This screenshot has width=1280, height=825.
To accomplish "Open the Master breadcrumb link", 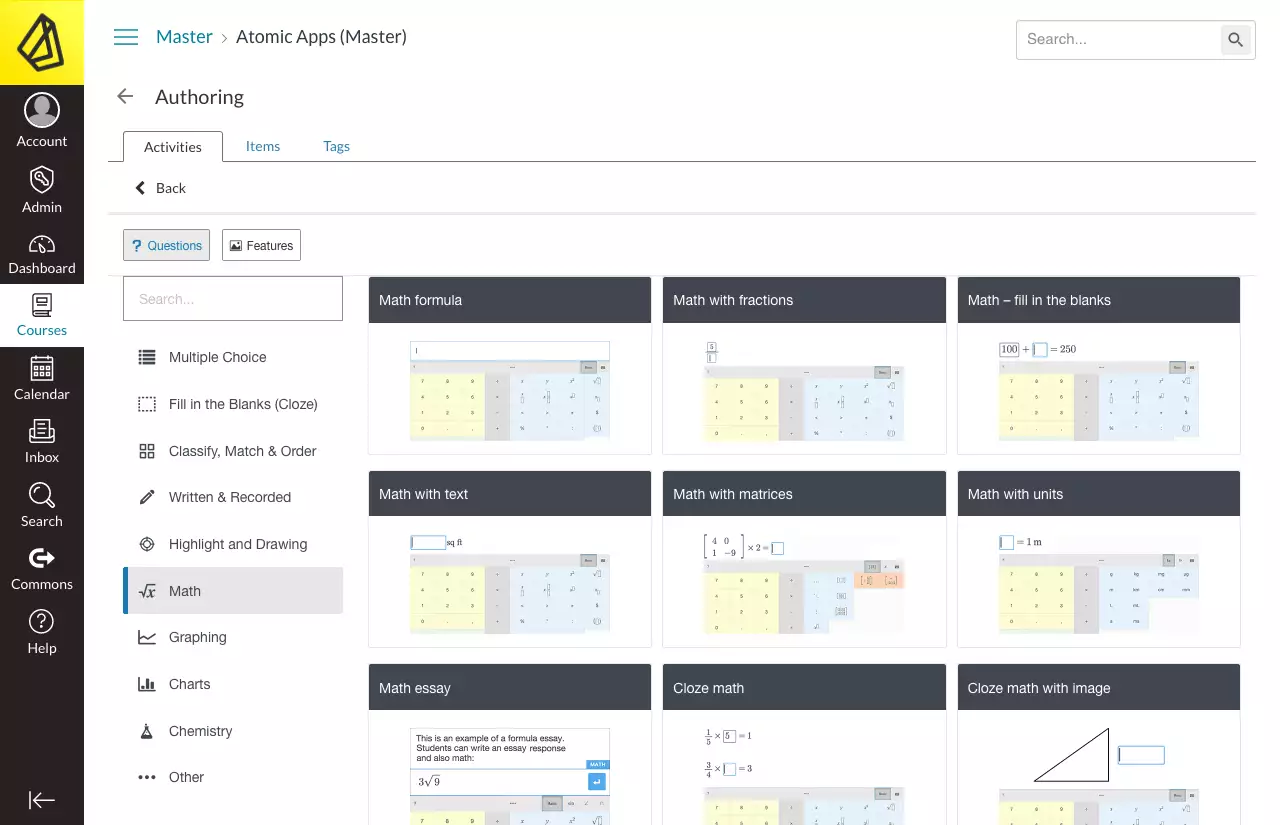I will [184, 37].
